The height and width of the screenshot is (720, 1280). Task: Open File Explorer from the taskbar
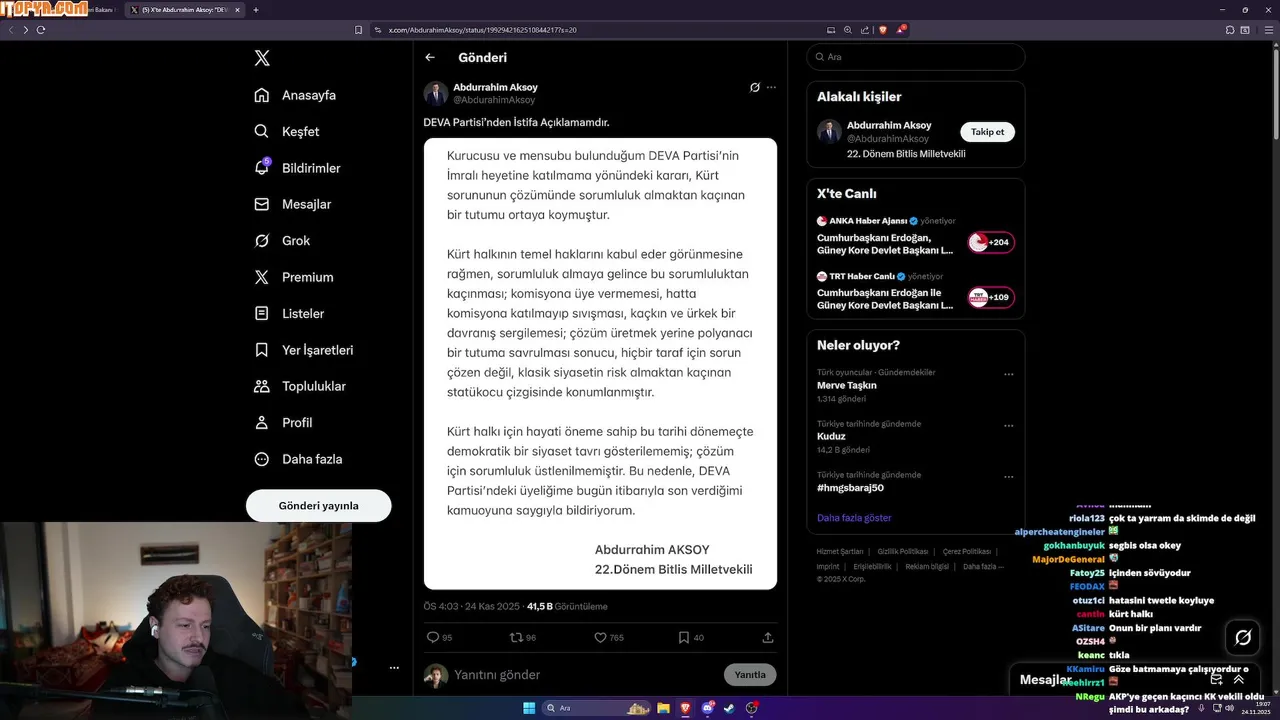(663, 708)
